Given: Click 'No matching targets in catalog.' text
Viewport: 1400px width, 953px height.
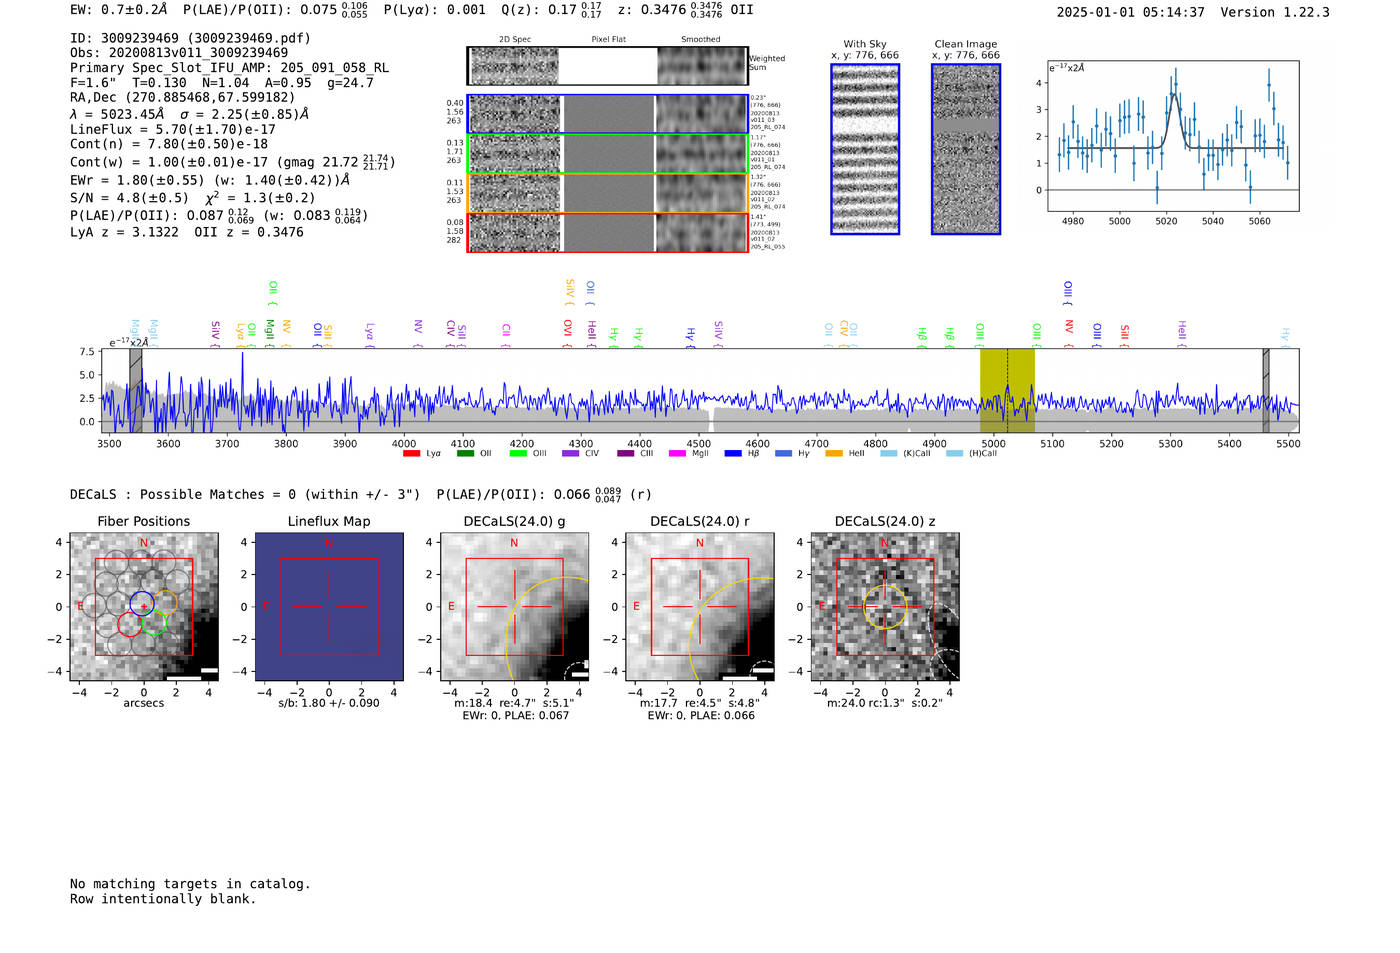Looking at the screenshot, I should click(x=190, y=884).
